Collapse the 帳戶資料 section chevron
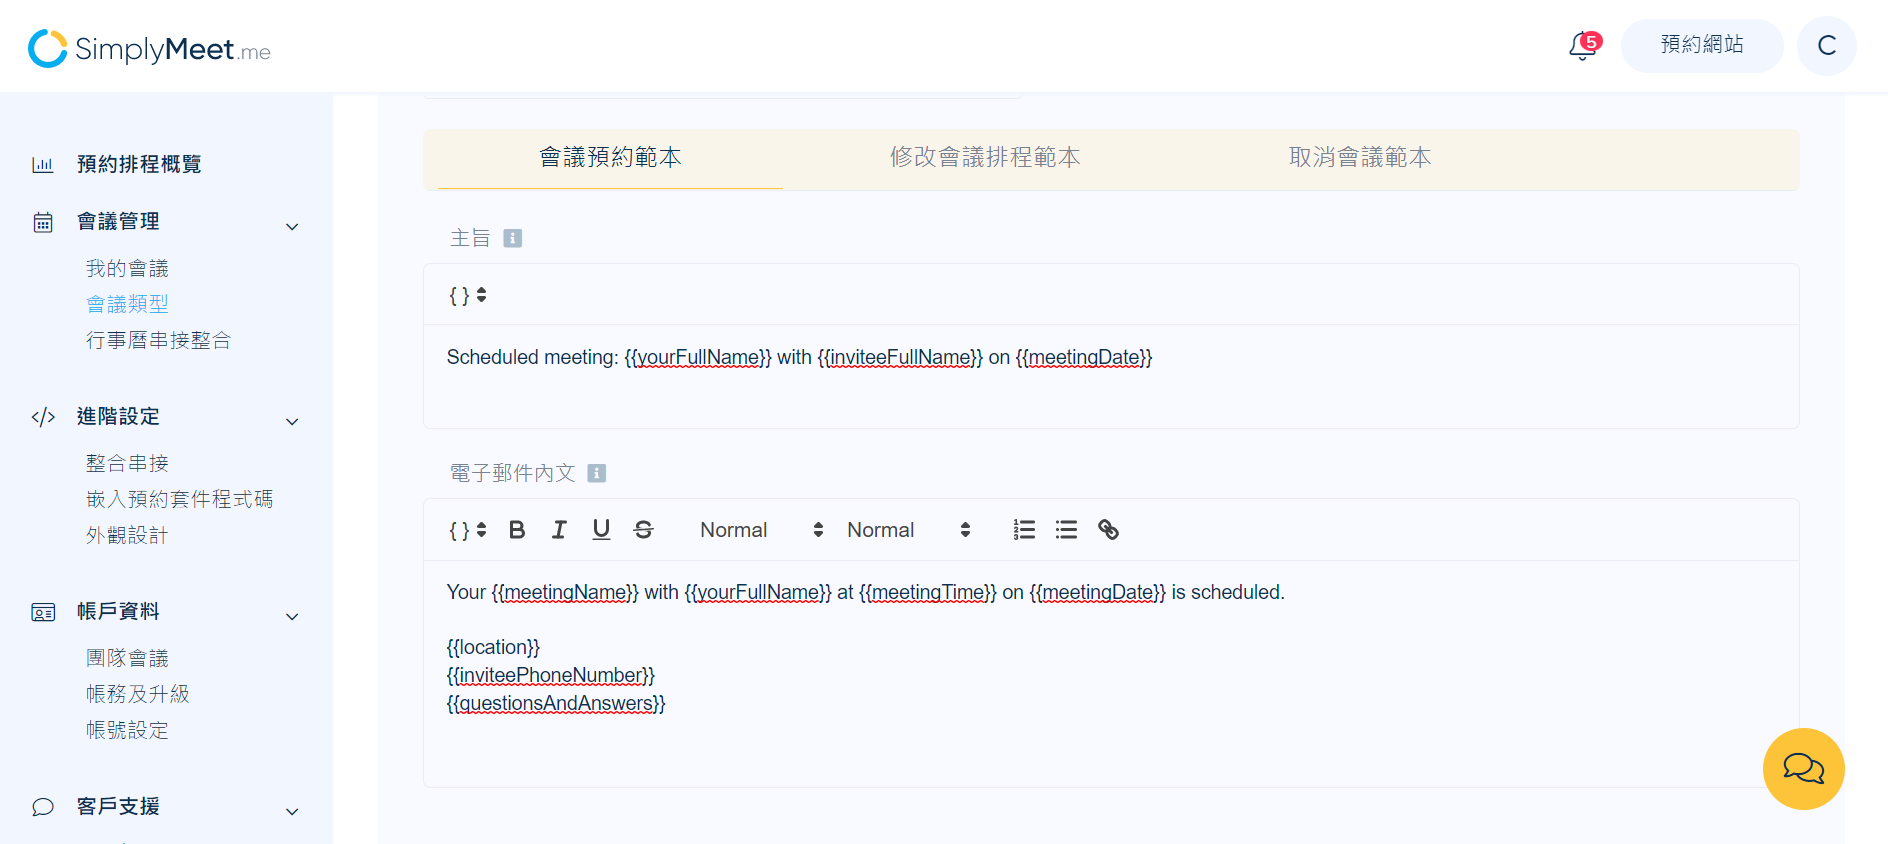Viewport: 1888px width, 844px height. (x=292, y=617)
